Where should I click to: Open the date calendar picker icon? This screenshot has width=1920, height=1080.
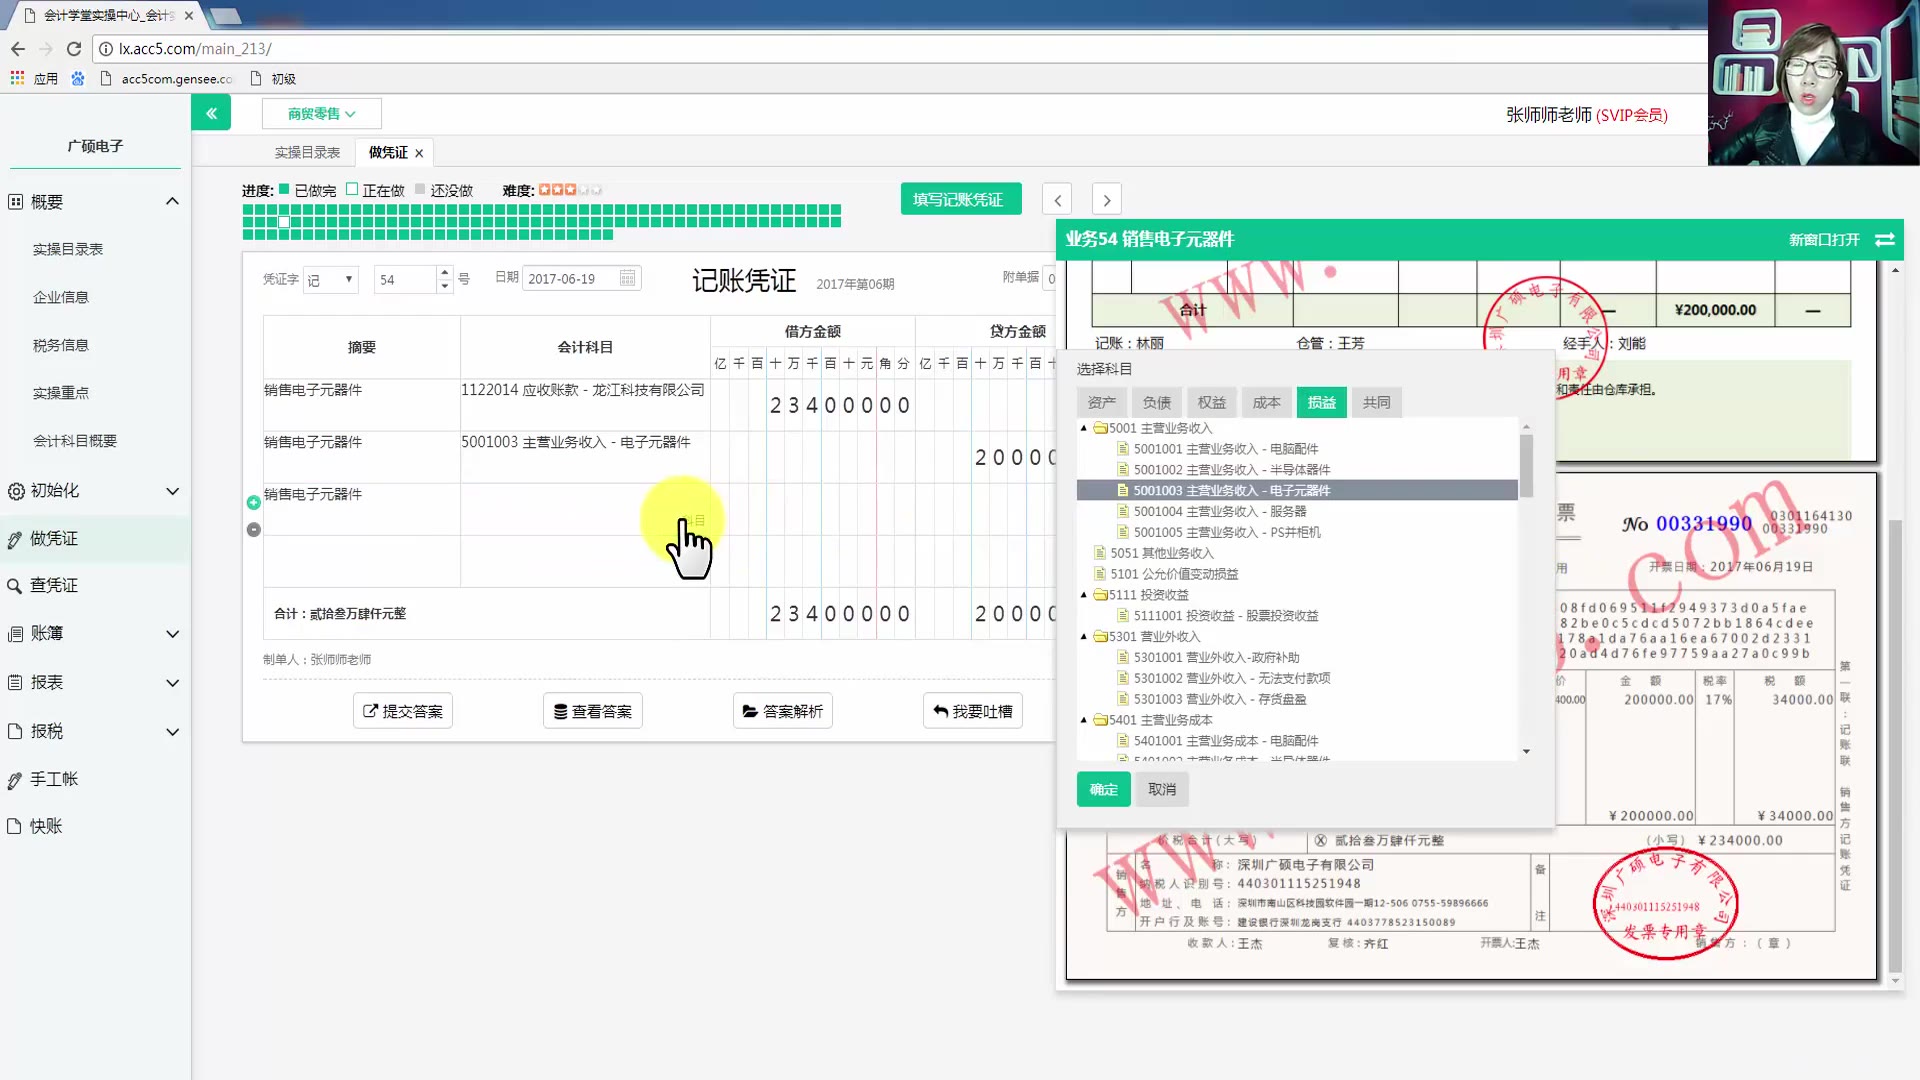(x=627, y=279)
